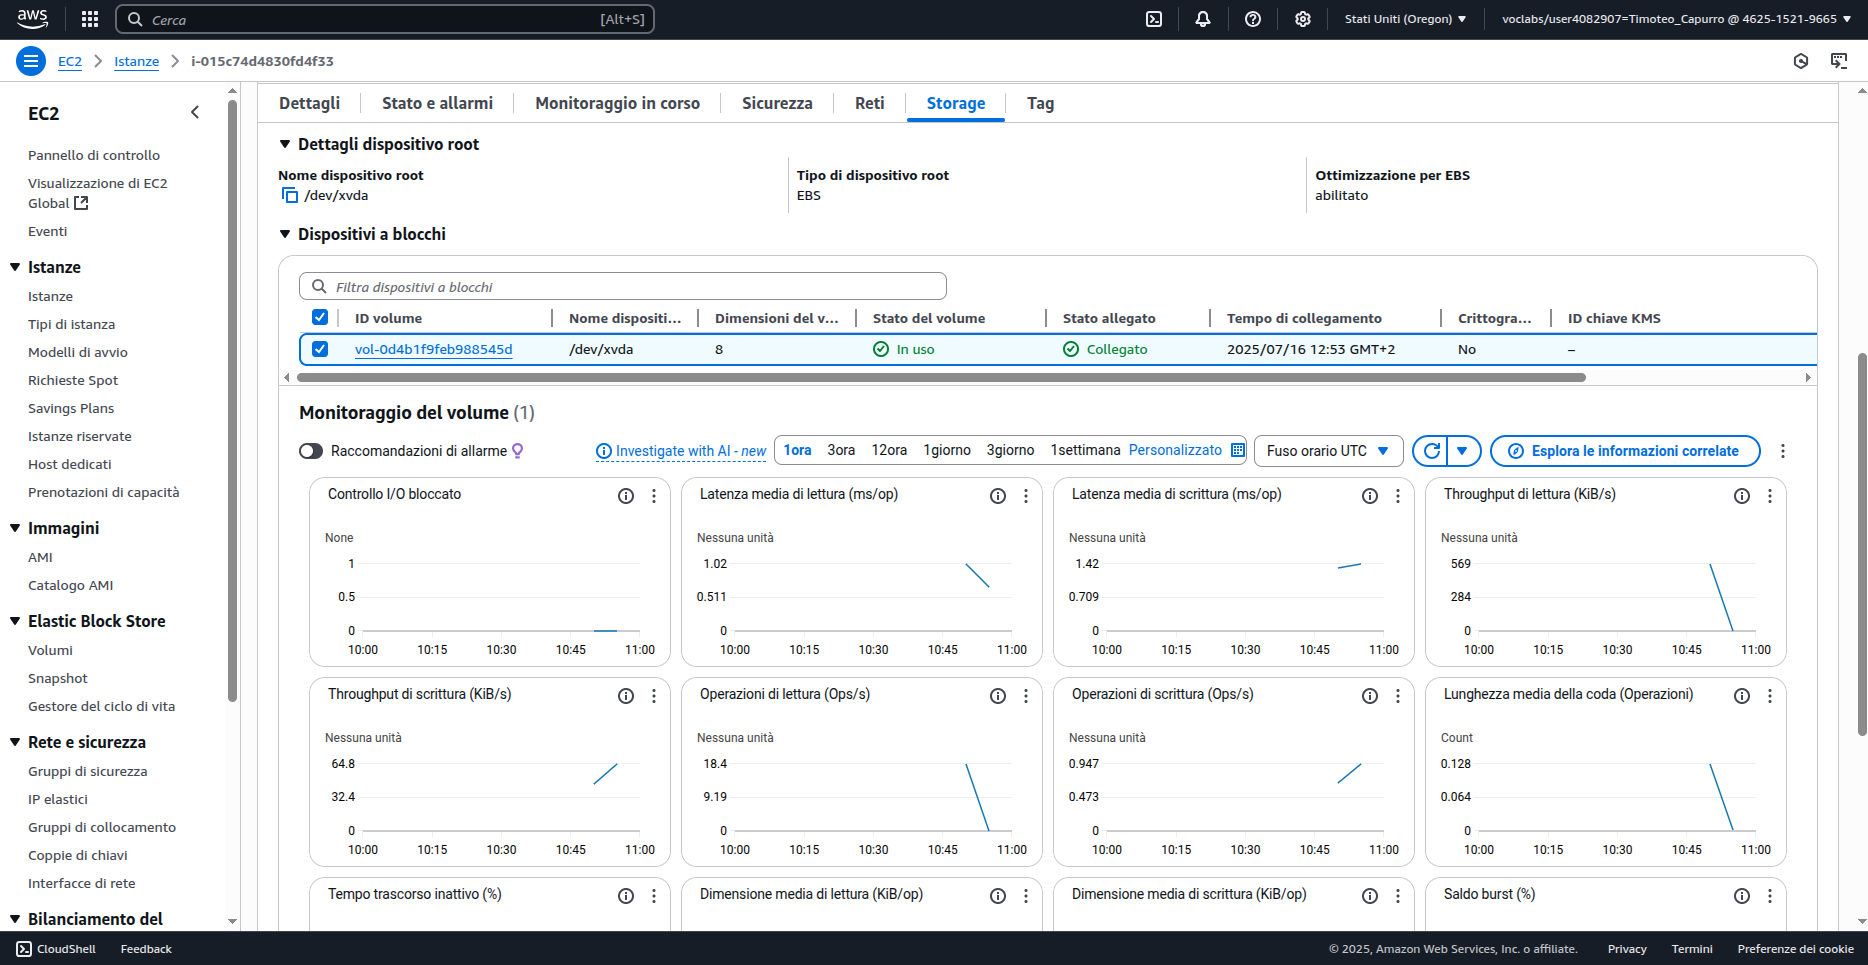This screenshot has height=965, width=1868.
Task: Show info for Tempo trascorso inattivo
Action: click(x=626, y=896)
